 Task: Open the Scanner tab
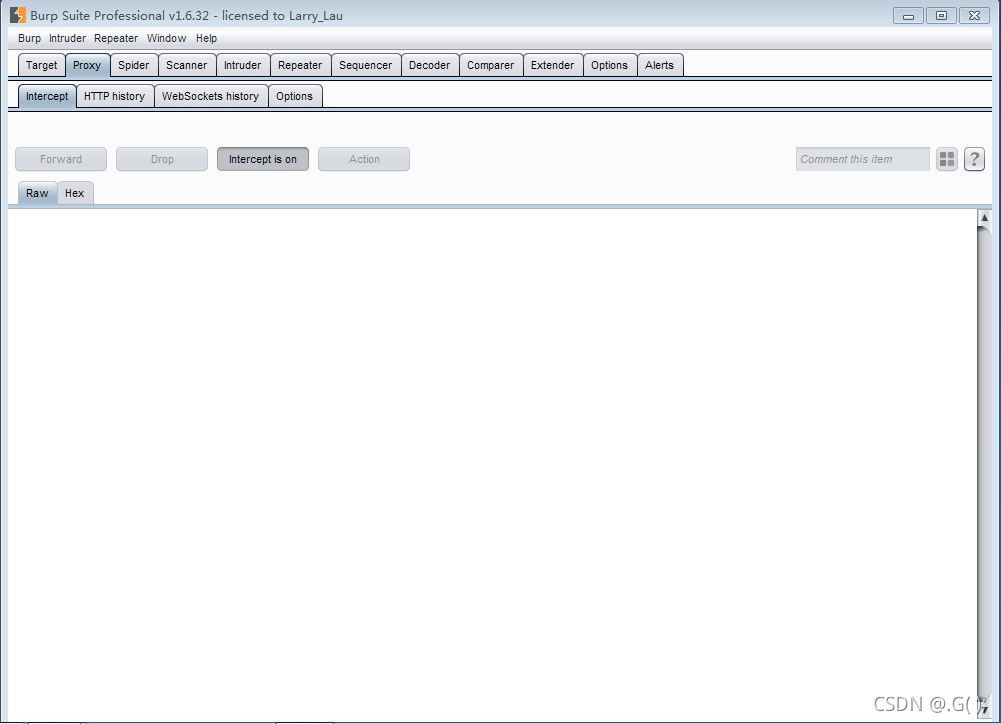(x=186, y=65)
